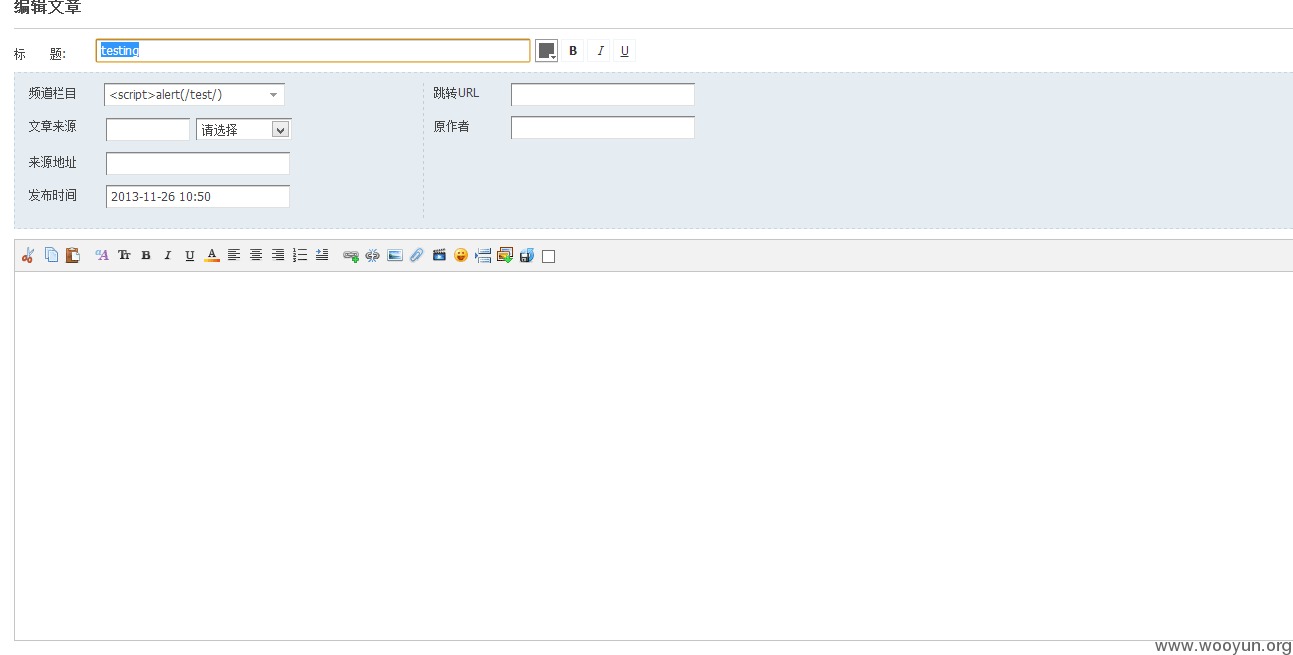Click the copy icon in editor toolbar
Screen dimensions: 1293x655
click(51, 255)
